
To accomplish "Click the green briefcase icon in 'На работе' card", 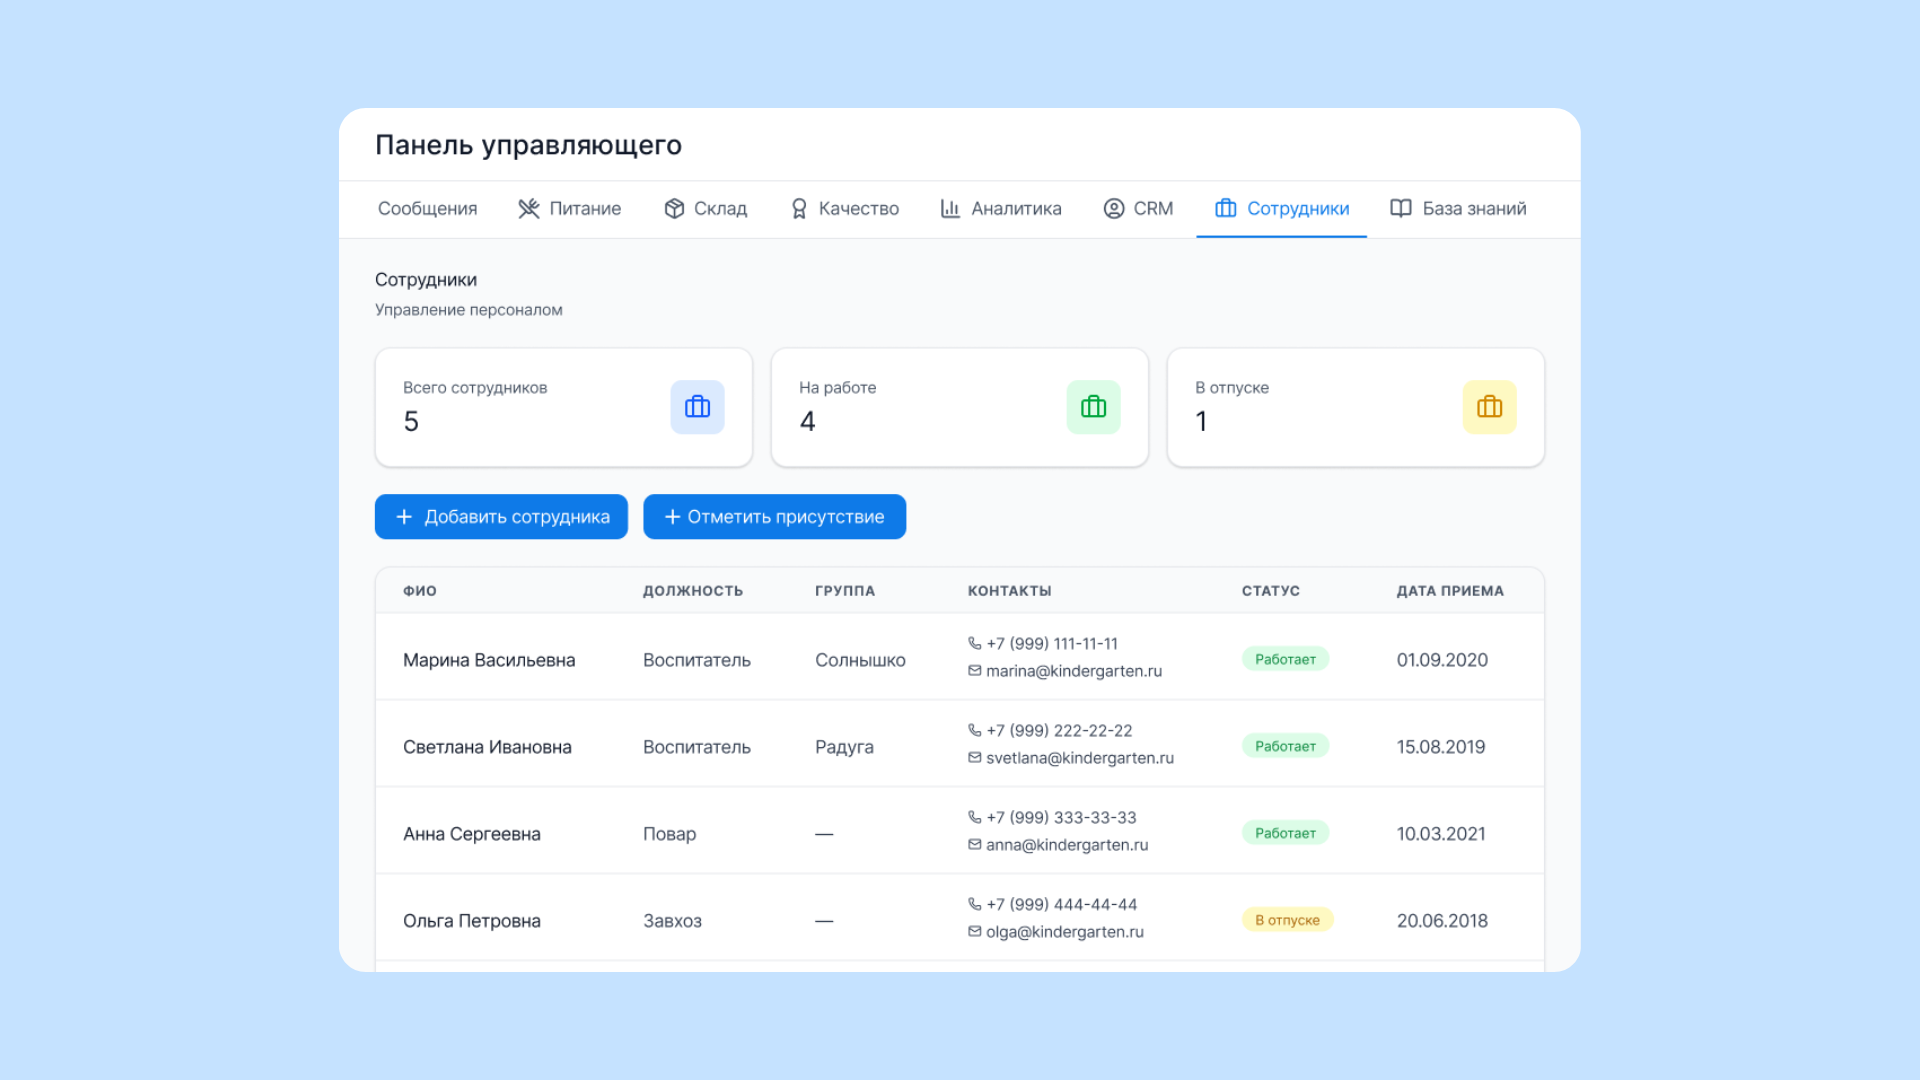I will (x=1093, y=407).
